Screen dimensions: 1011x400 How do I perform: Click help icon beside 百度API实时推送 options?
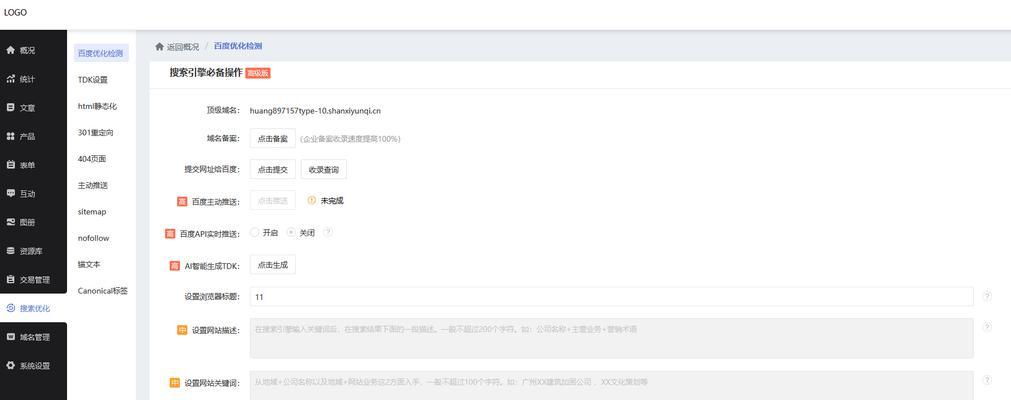click(328, 232)
